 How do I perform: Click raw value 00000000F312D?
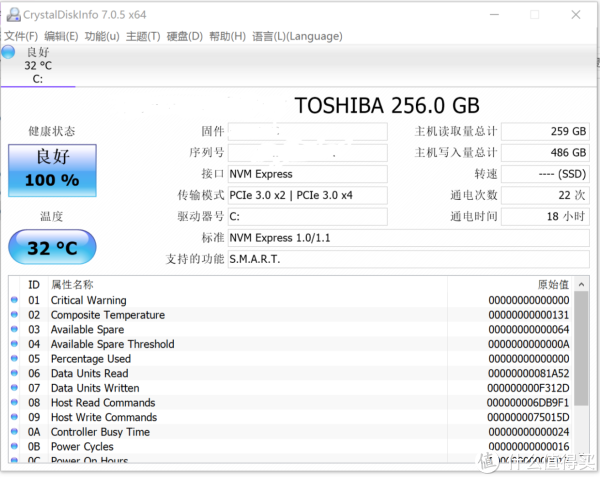(528, 388)
